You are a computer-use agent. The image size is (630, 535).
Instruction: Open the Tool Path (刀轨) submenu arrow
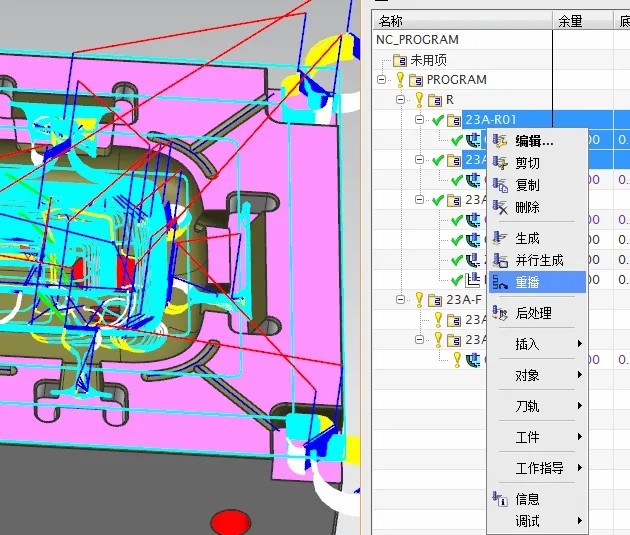(x=580, y=406)
